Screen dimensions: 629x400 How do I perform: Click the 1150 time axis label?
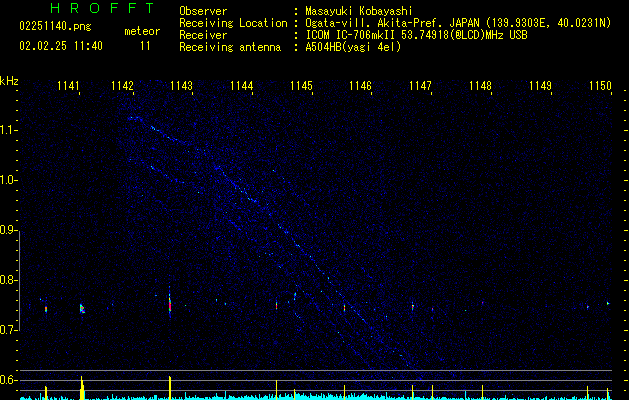pos(601,86)
